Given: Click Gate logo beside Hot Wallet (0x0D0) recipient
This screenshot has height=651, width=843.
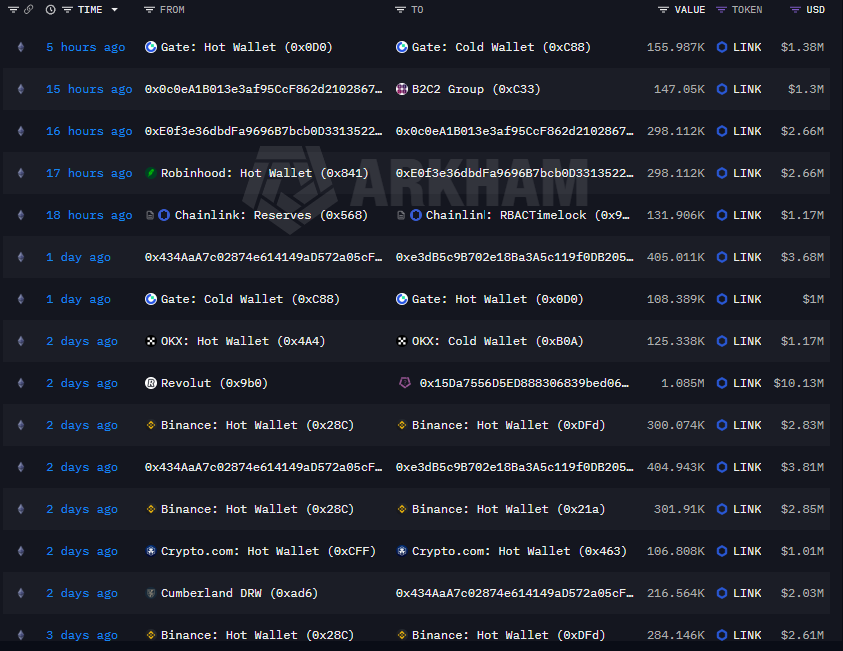Looking at the screenshot, I should point(402,299).
